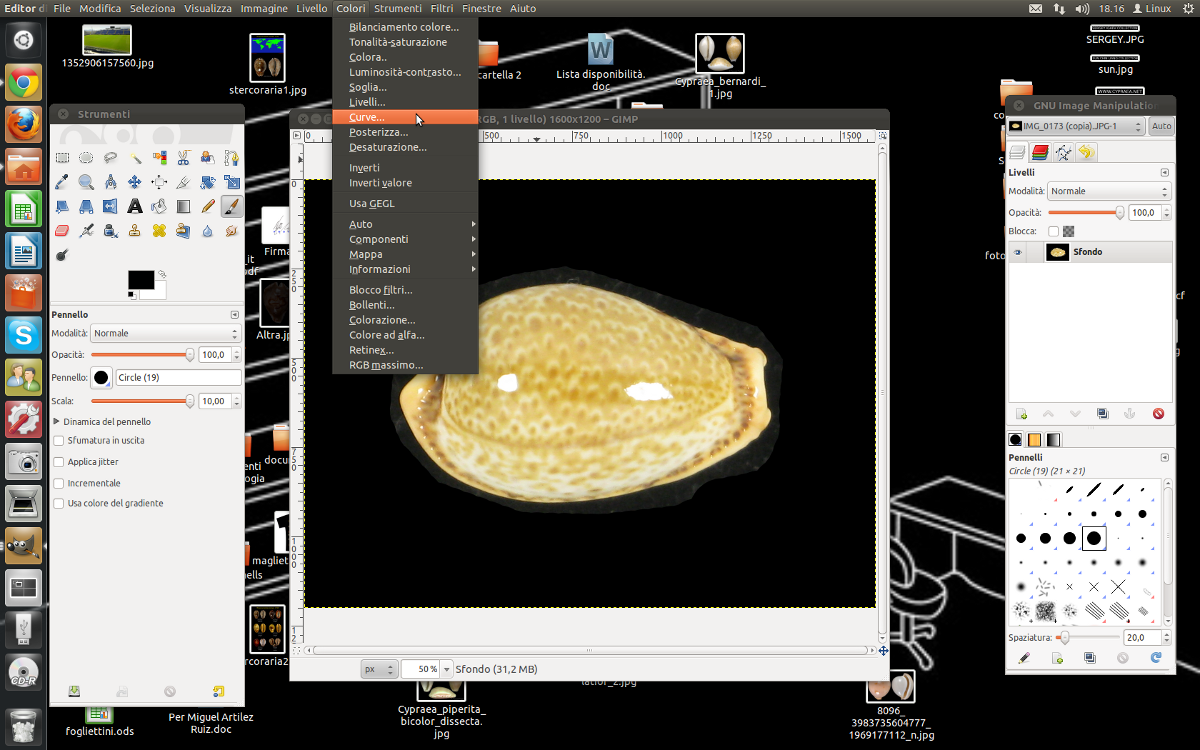Select the Bucket Fill tool

[x=159, y=207]
